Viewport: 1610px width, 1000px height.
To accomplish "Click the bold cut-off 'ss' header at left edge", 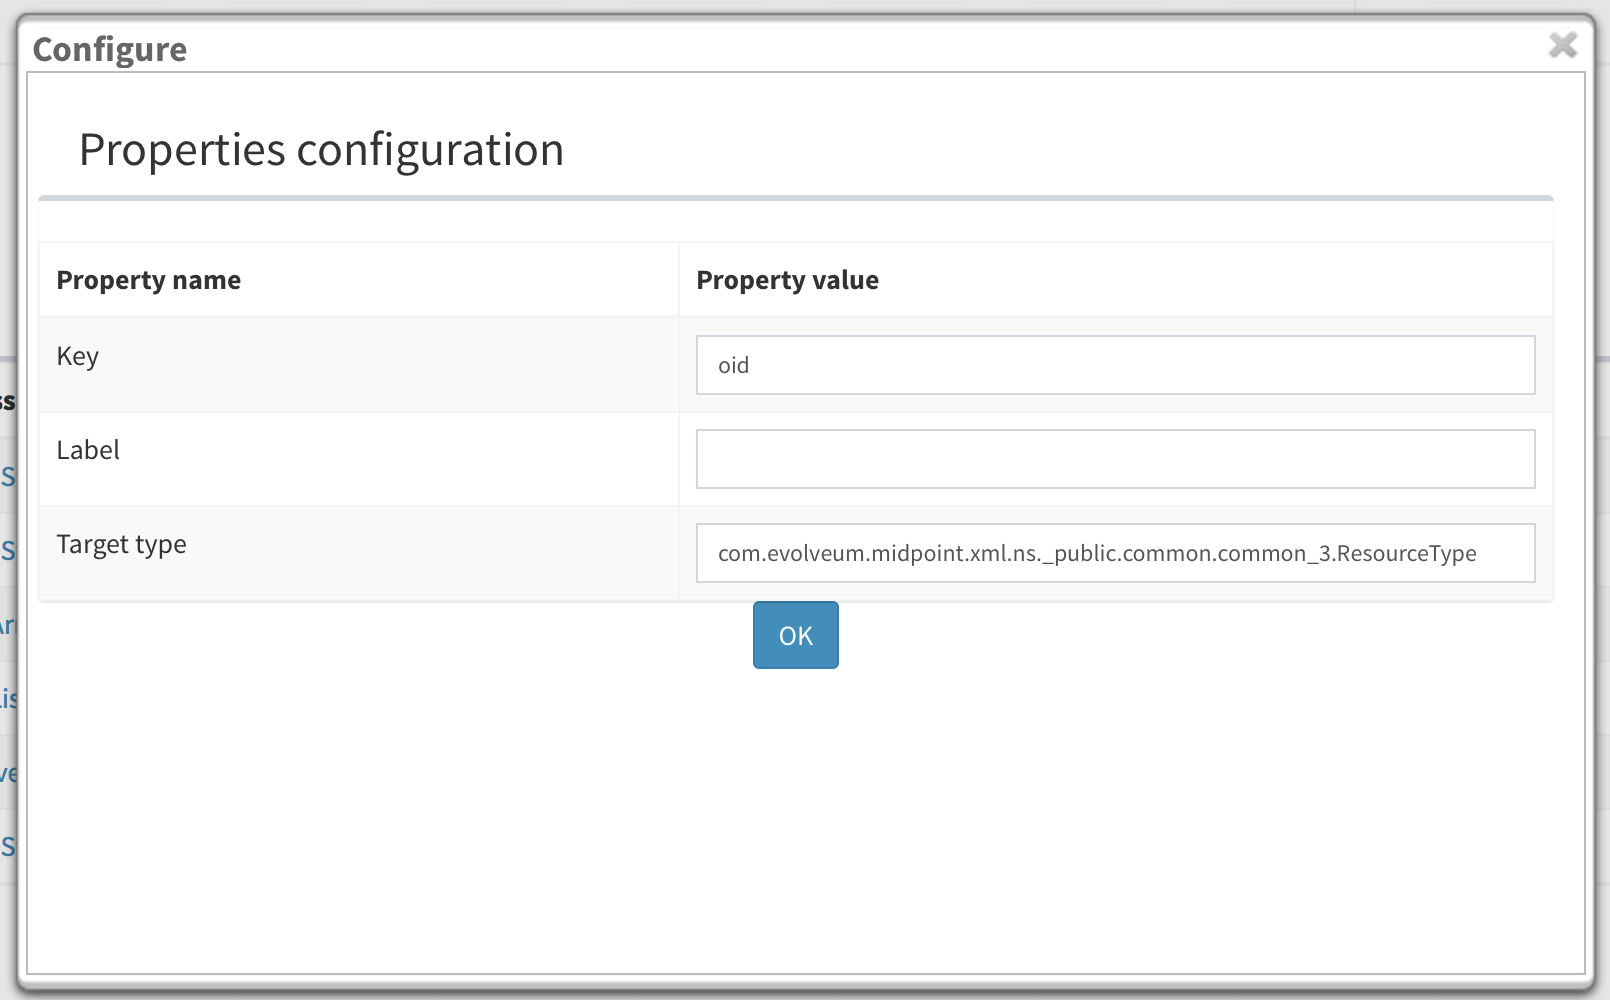I will 7,402.
